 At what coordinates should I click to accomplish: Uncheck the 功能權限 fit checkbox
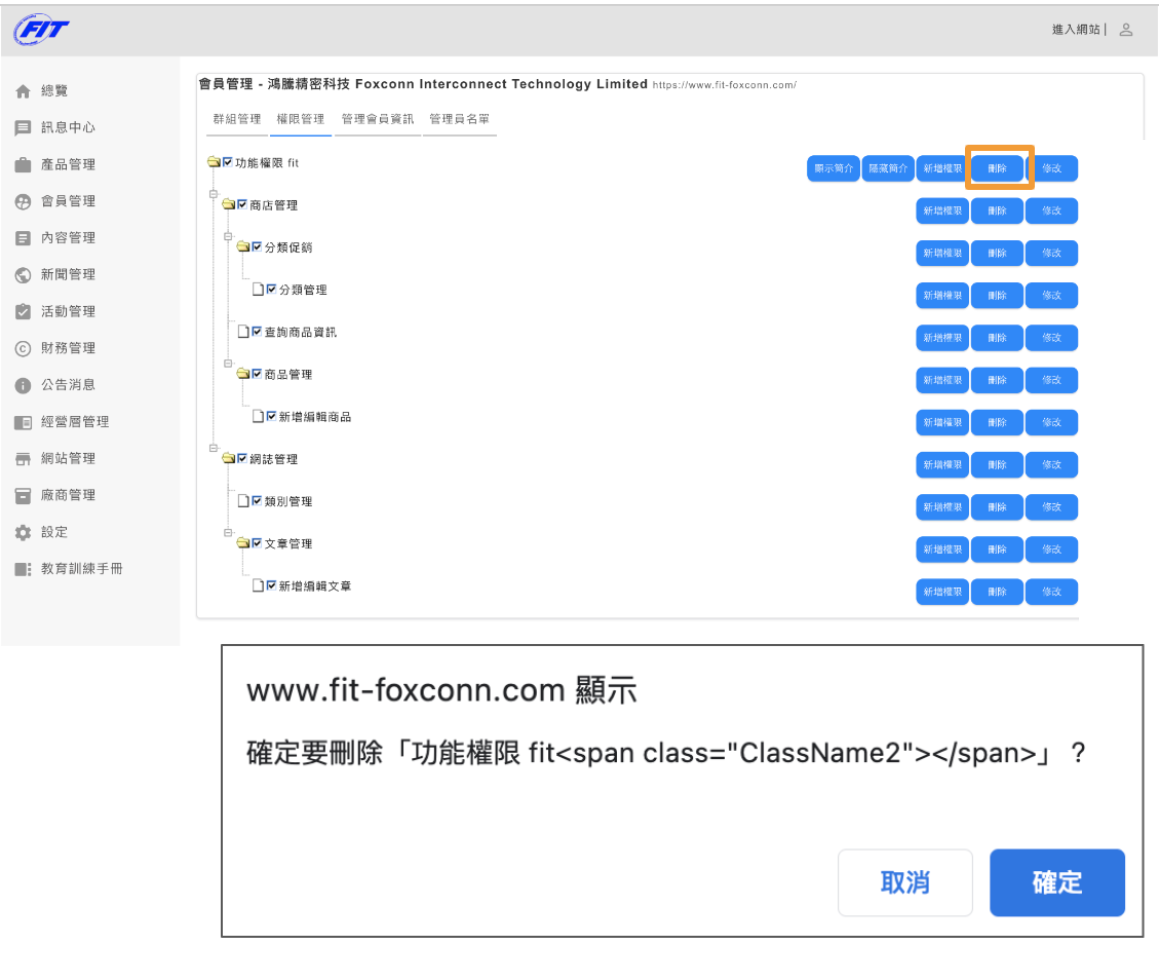[227, 162]
